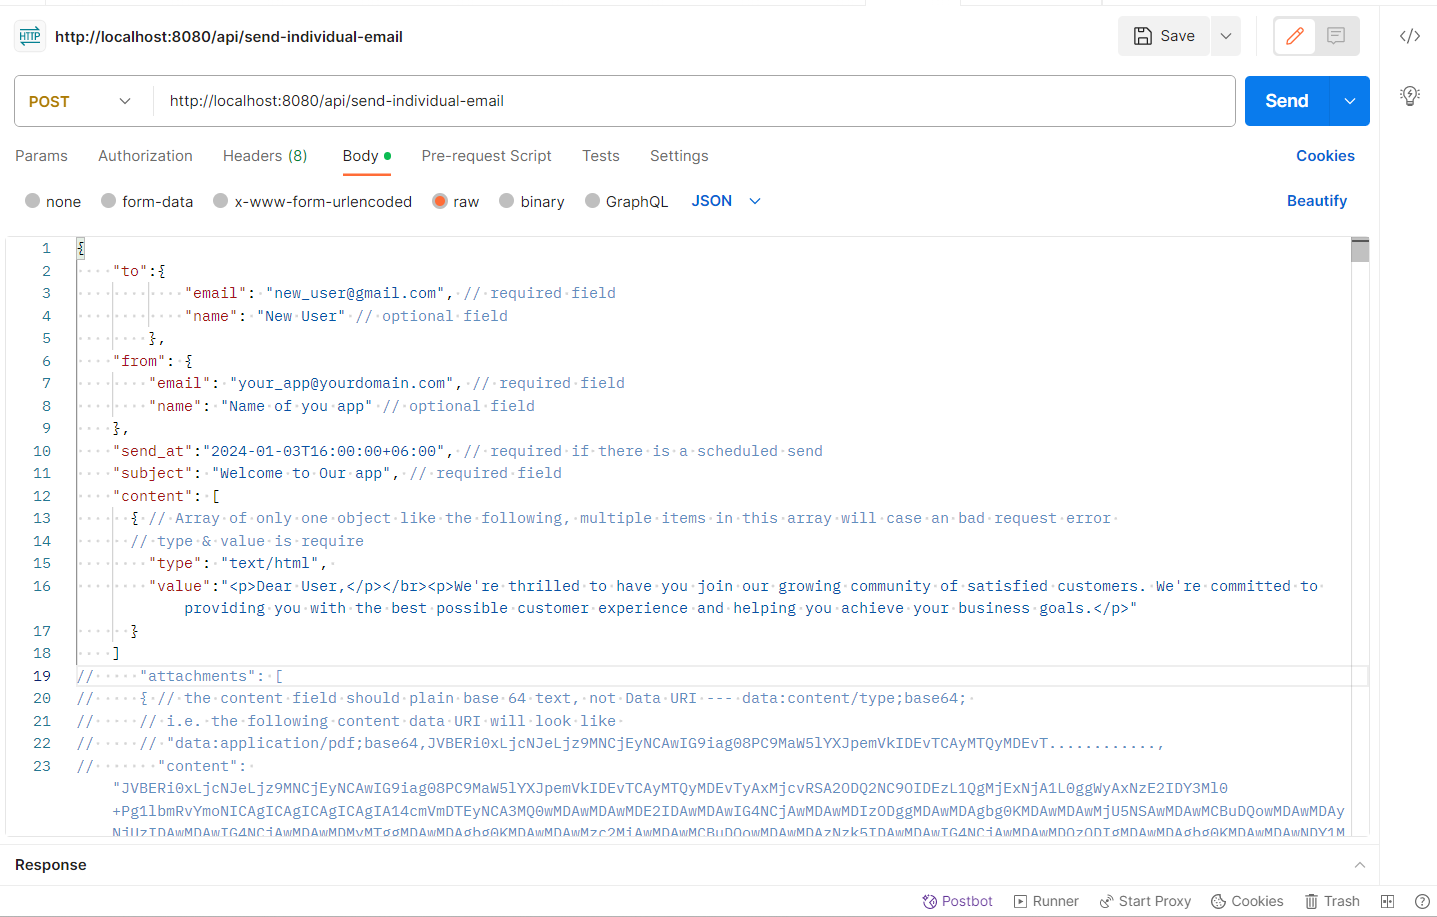
Task: Click the Beautify link
Action: point(1316,201)
